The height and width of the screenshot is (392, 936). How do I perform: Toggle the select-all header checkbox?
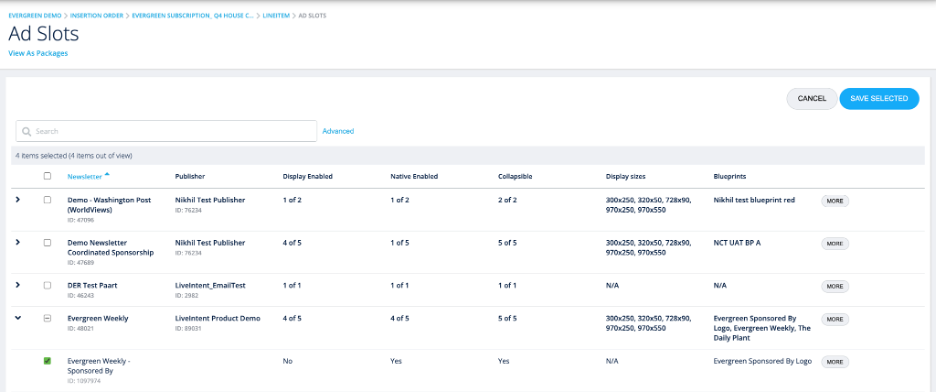tap(48, 176)
